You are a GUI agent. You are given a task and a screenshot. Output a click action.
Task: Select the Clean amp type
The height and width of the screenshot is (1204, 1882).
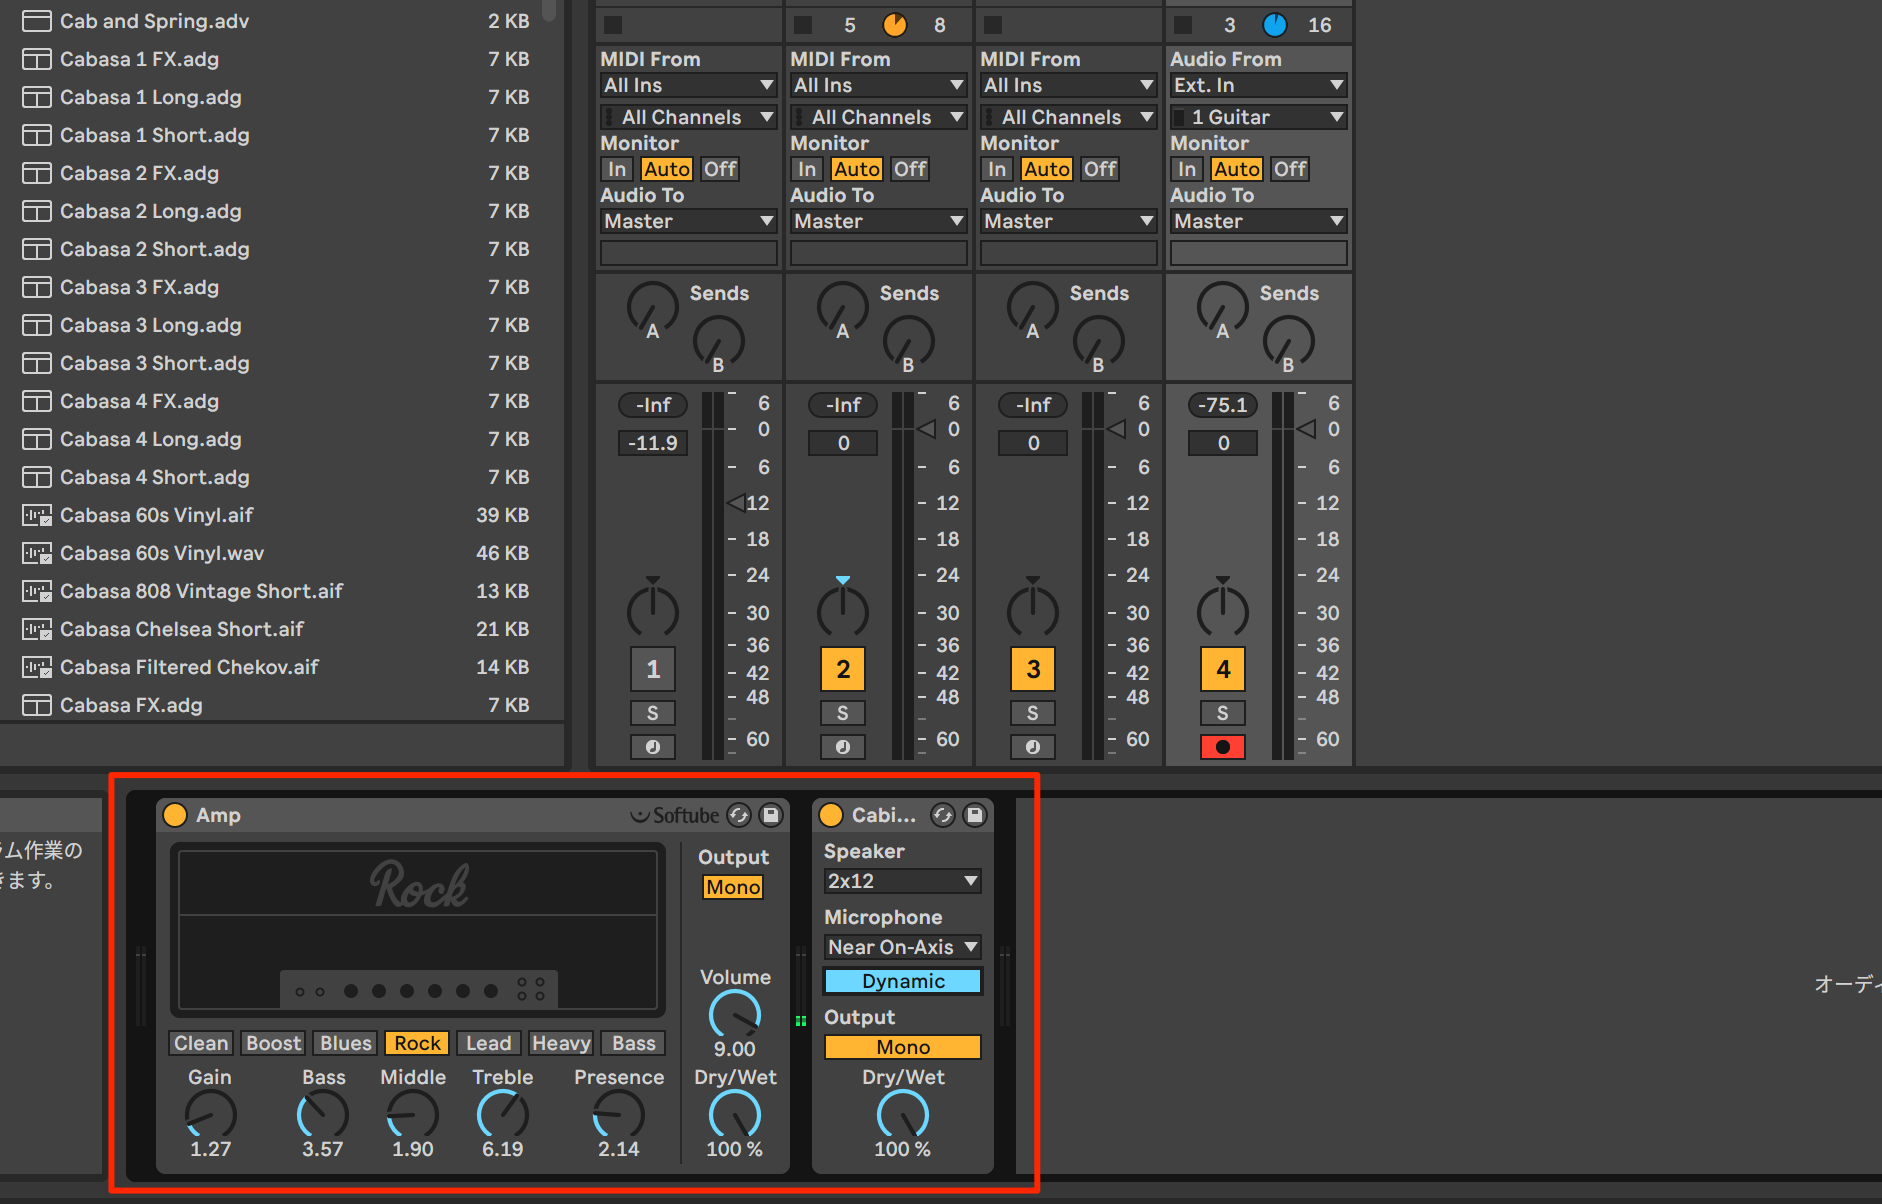pos(201,1043)
